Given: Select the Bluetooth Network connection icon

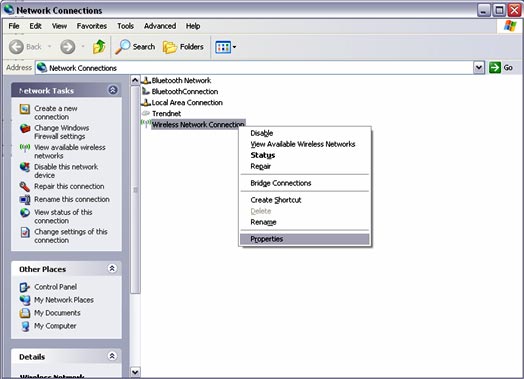Looking at the screenshot, I should pos(146,80).
